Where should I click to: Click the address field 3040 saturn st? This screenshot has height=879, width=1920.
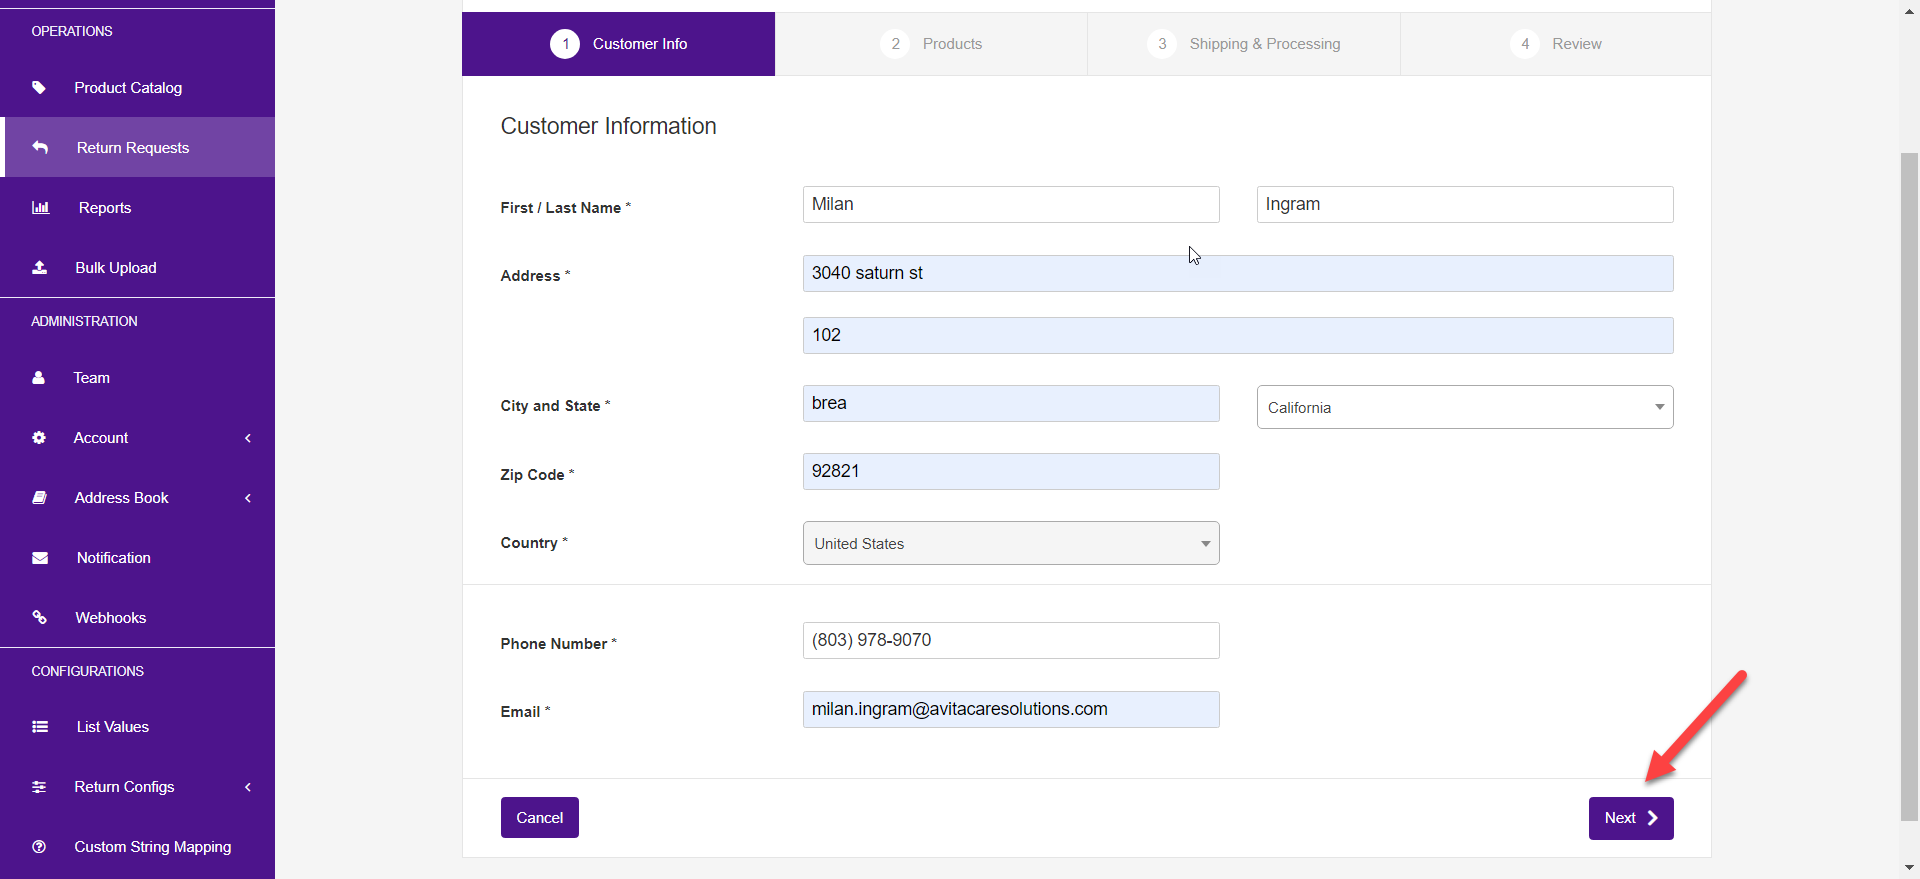[1238, 273]
